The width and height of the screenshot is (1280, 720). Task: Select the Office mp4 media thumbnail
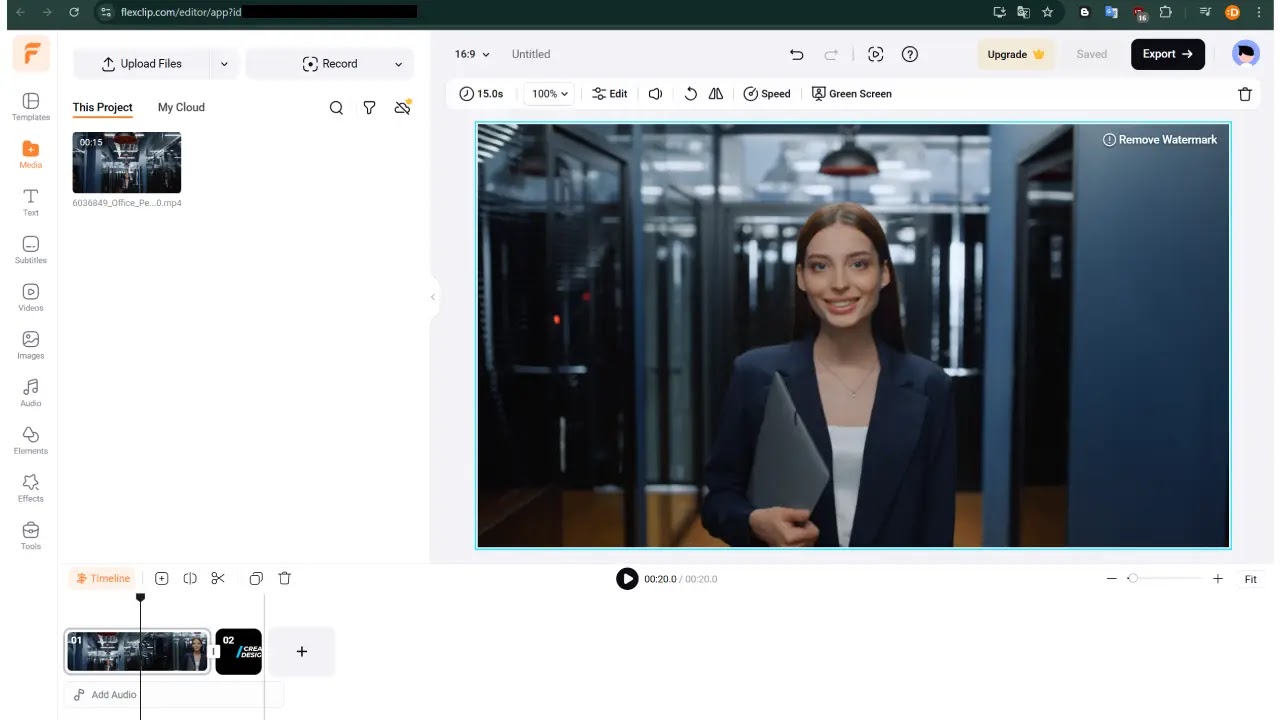(127, 163)
